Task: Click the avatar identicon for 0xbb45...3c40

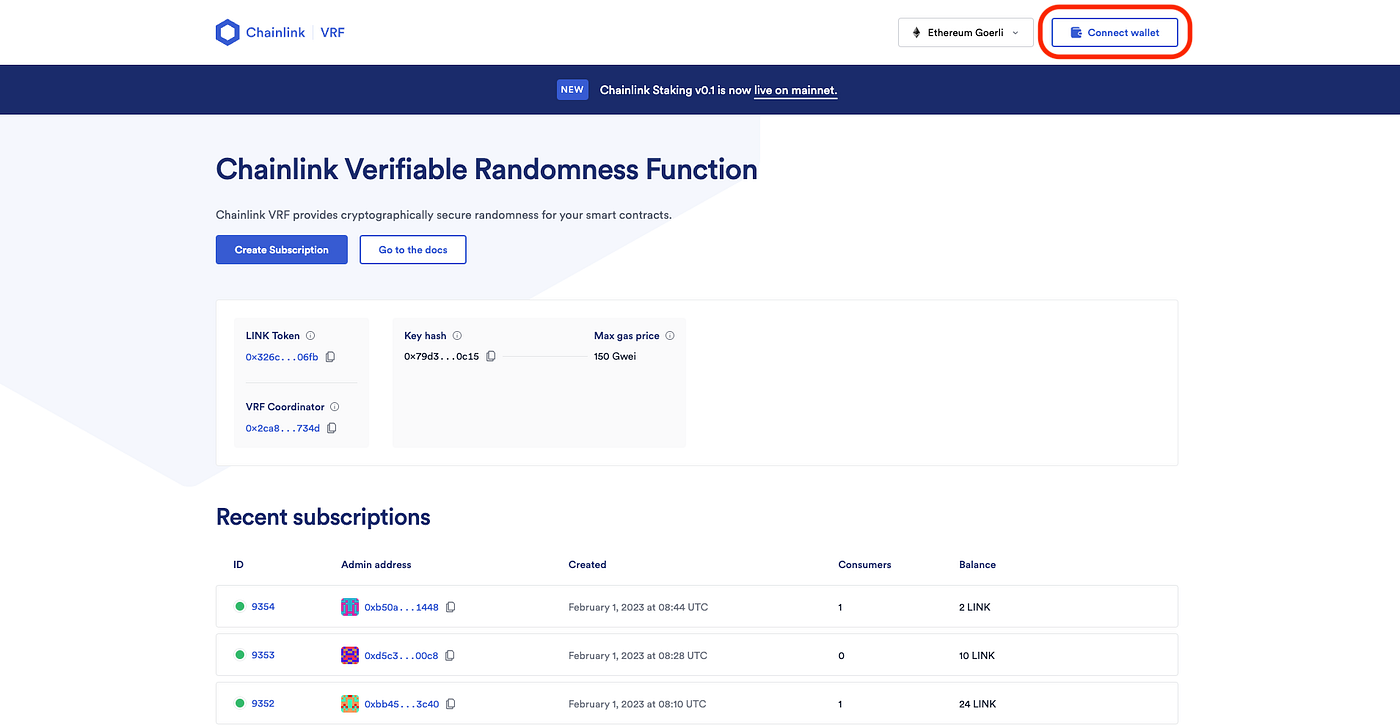Action: [350, 704]
